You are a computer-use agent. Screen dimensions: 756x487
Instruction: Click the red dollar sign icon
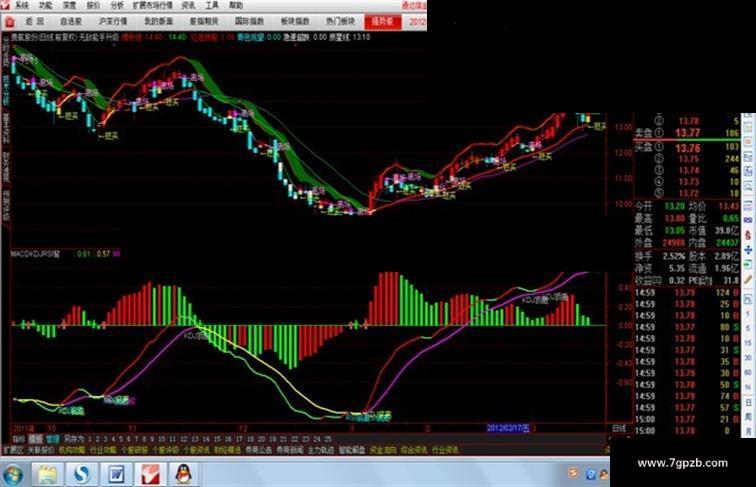click(748, 235)
